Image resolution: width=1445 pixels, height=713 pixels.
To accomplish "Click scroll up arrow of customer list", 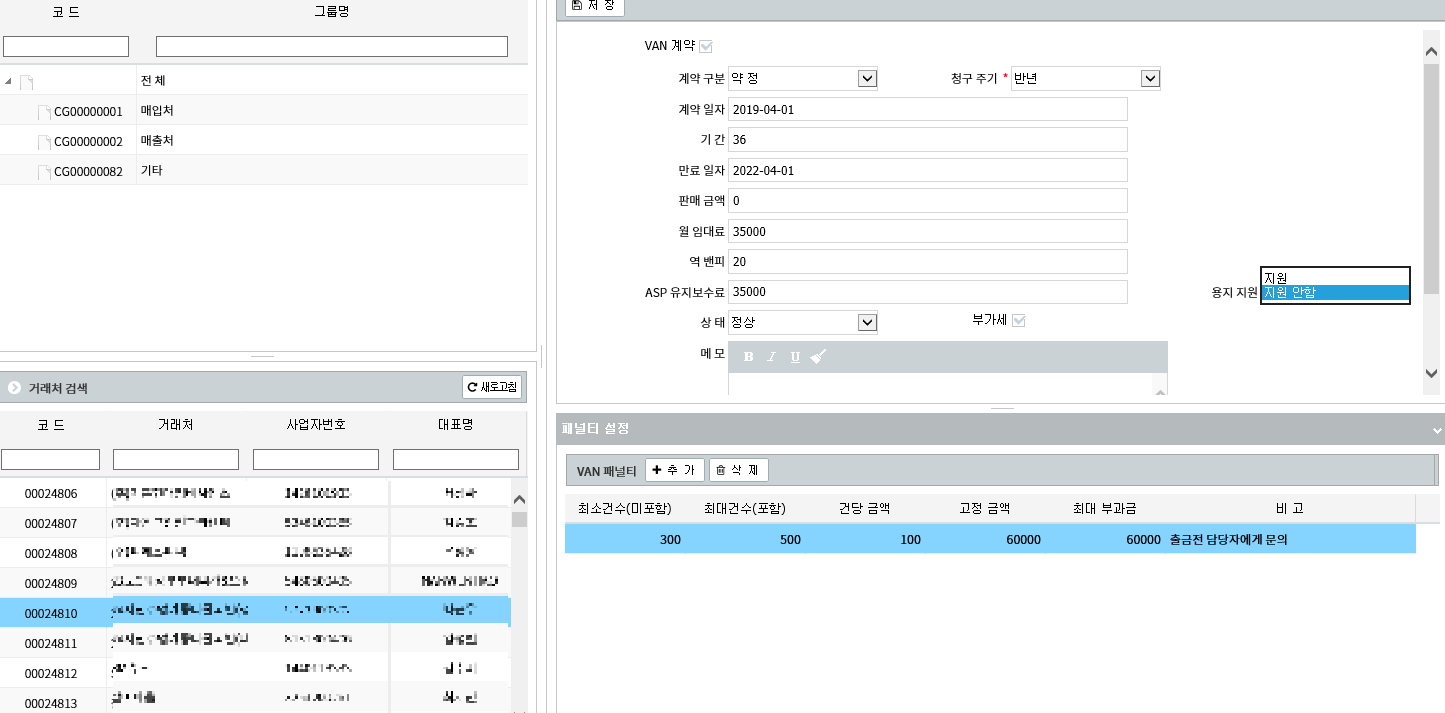I will tap(519, 499).
